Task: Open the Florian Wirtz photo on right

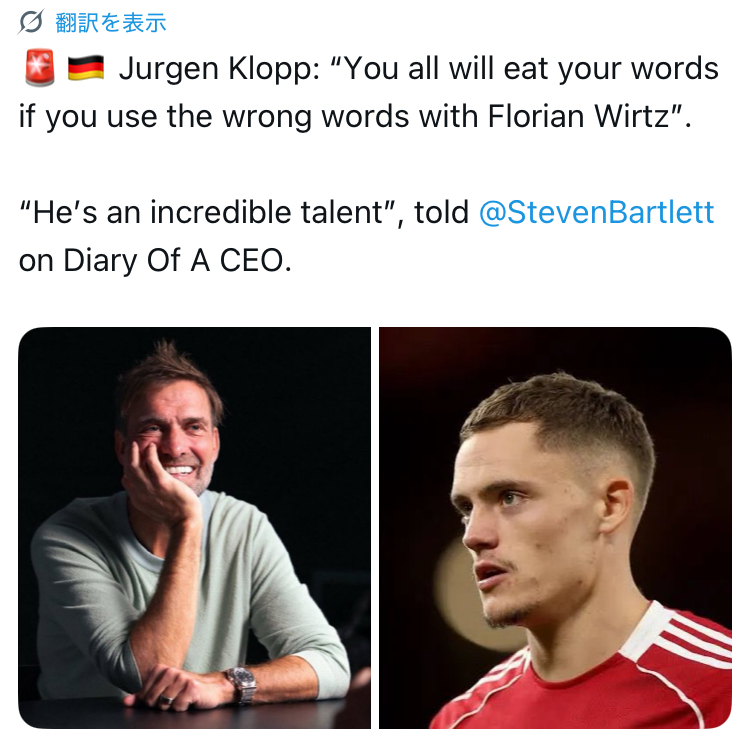Action: pos(555,528)
